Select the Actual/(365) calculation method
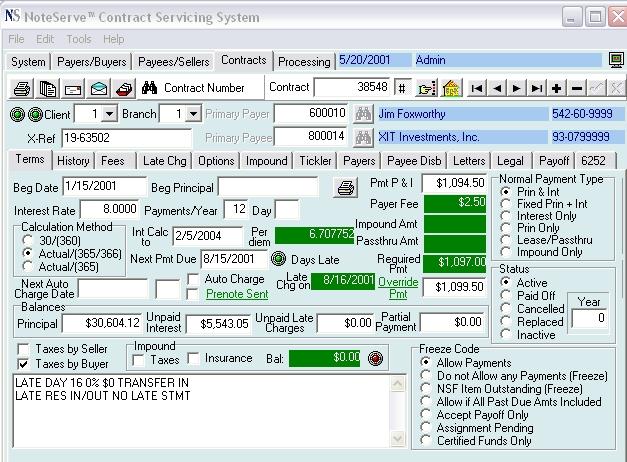The height and width of the screenshot is (462, 627). click(x=28, y=266)
